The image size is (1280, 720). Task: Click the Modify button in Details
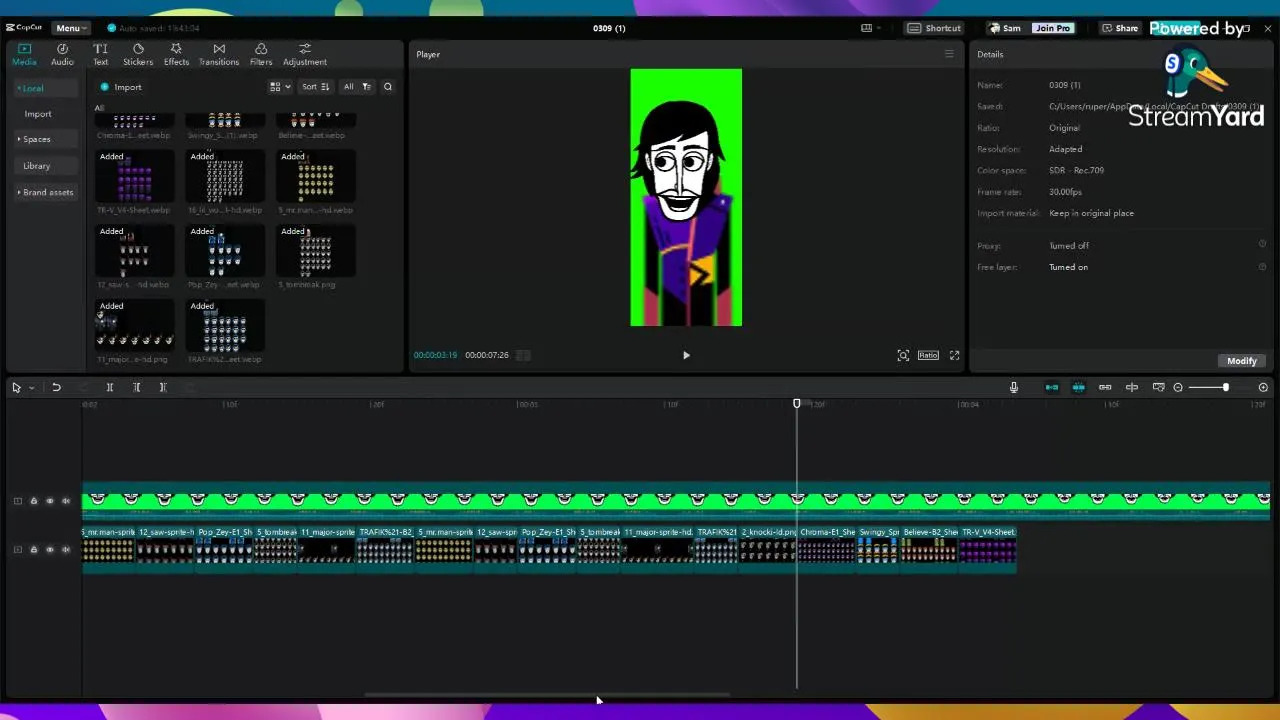(1242, 361)
